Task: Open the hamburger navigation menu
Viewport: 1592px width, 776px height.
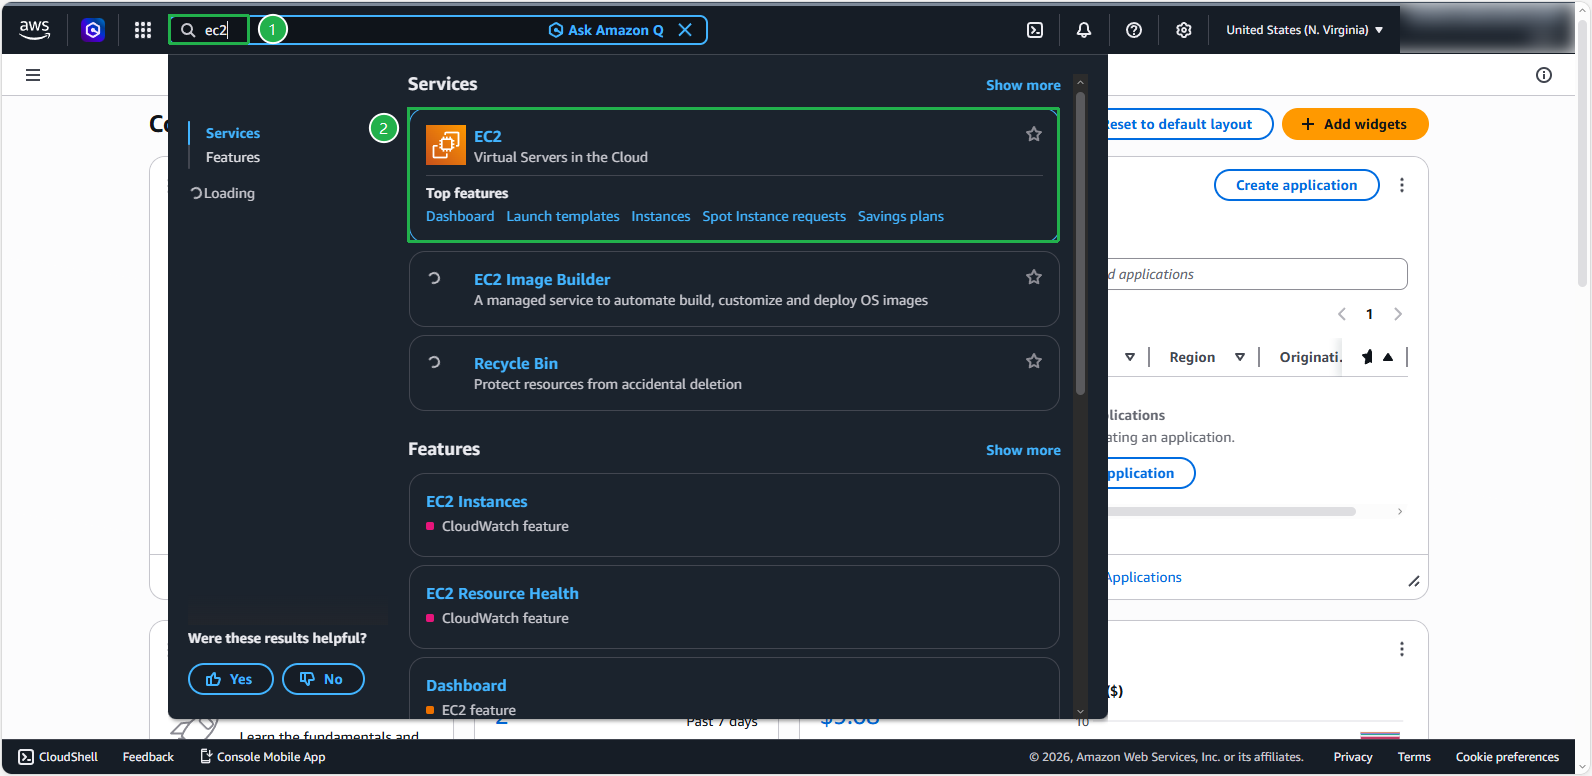Action: 33,75
